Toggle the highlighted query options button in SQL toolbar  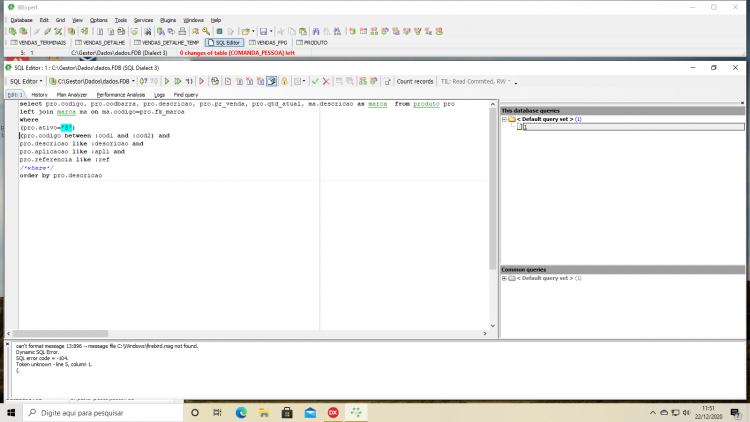[x=272, y=81]
